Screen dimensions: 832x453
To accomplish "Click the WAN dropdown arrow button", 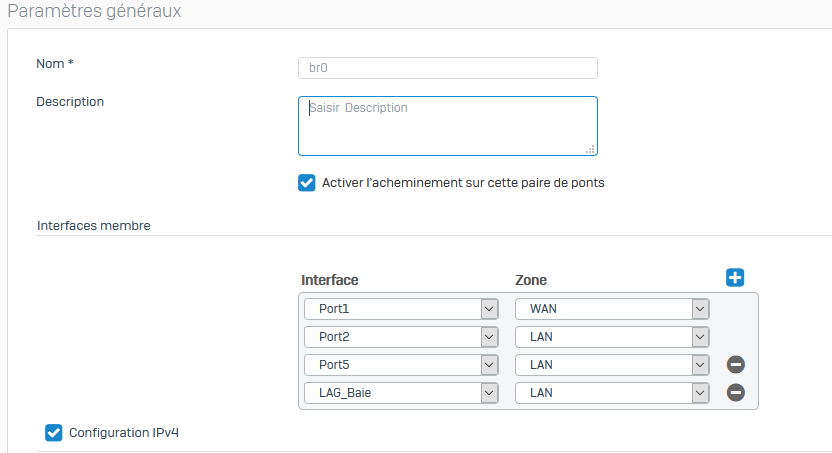I will pos(700,309).
